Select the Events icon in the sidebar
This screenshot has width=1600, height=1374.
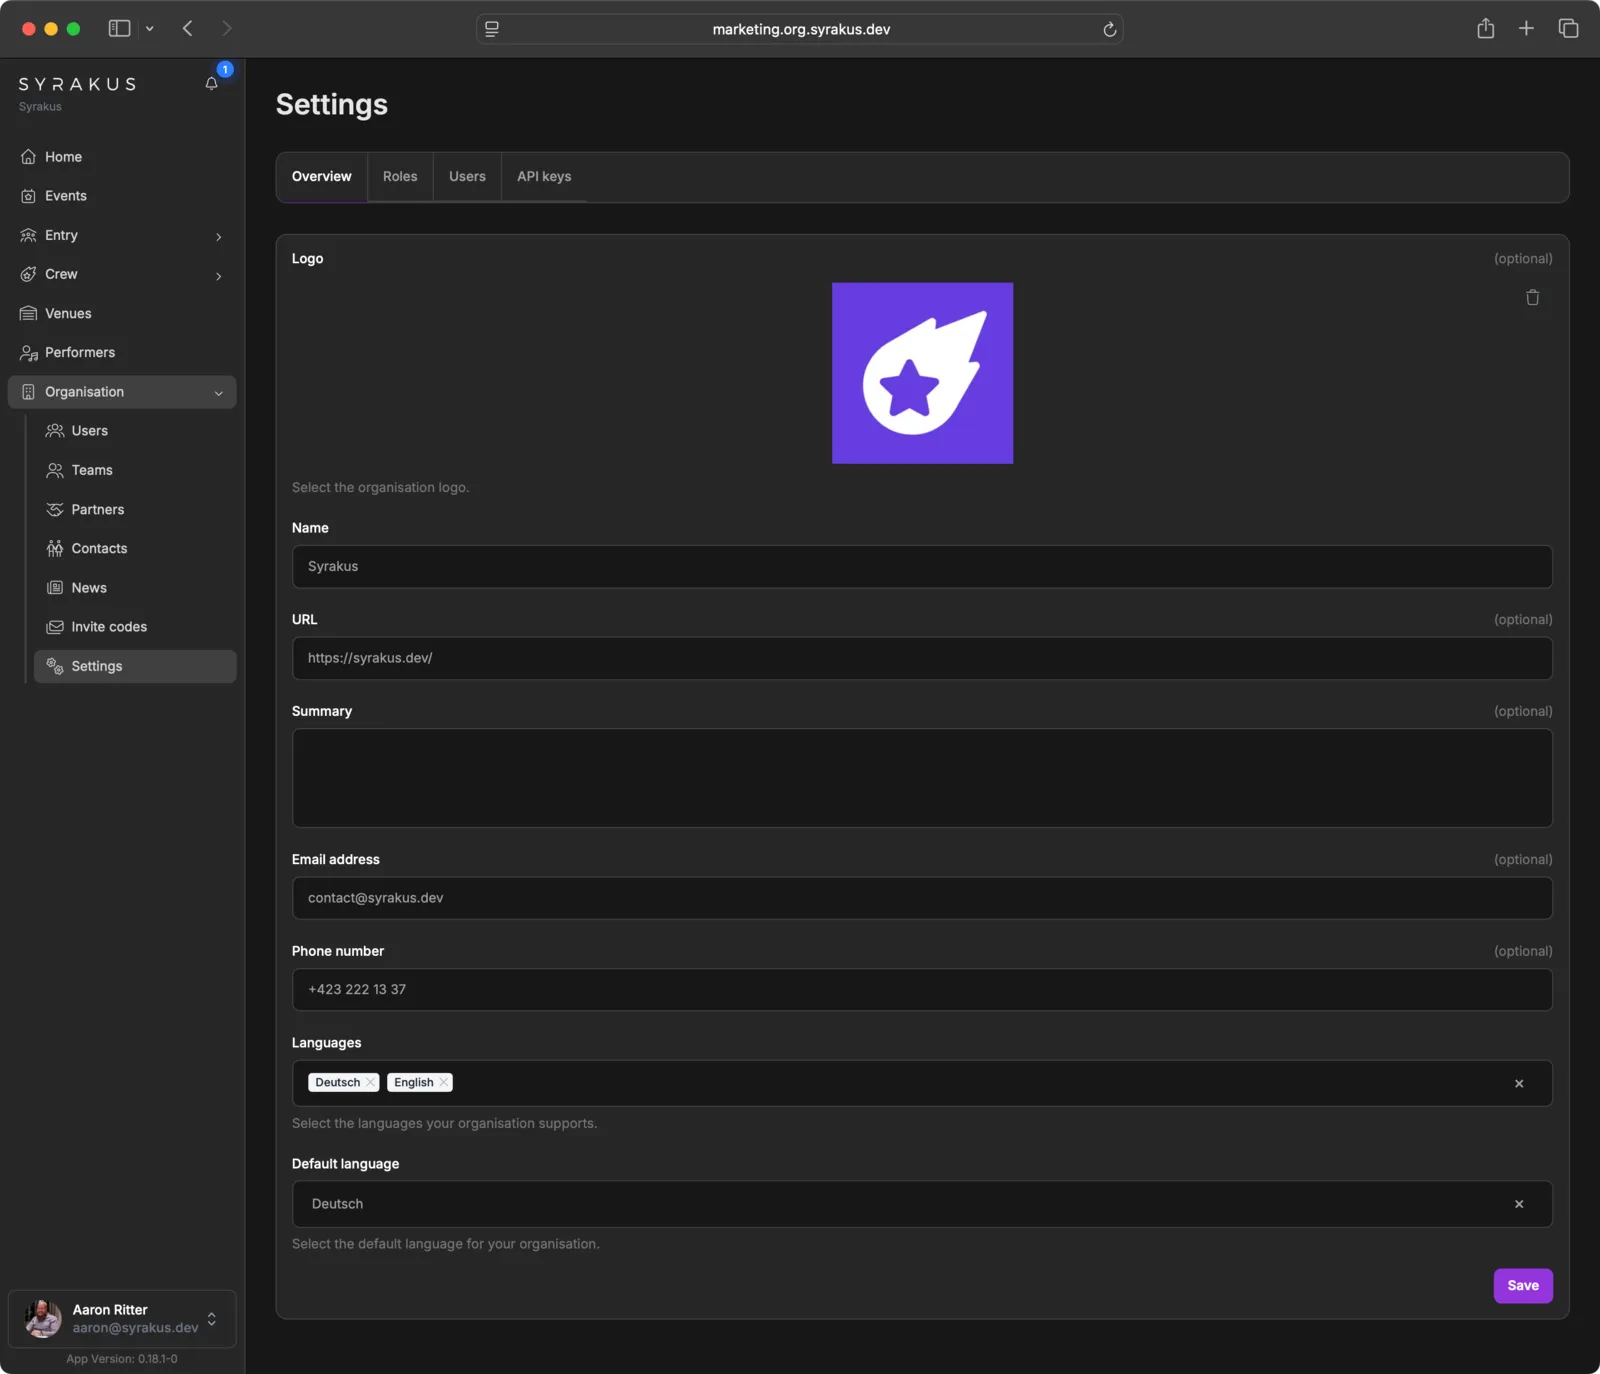click(x=66, y=195)
